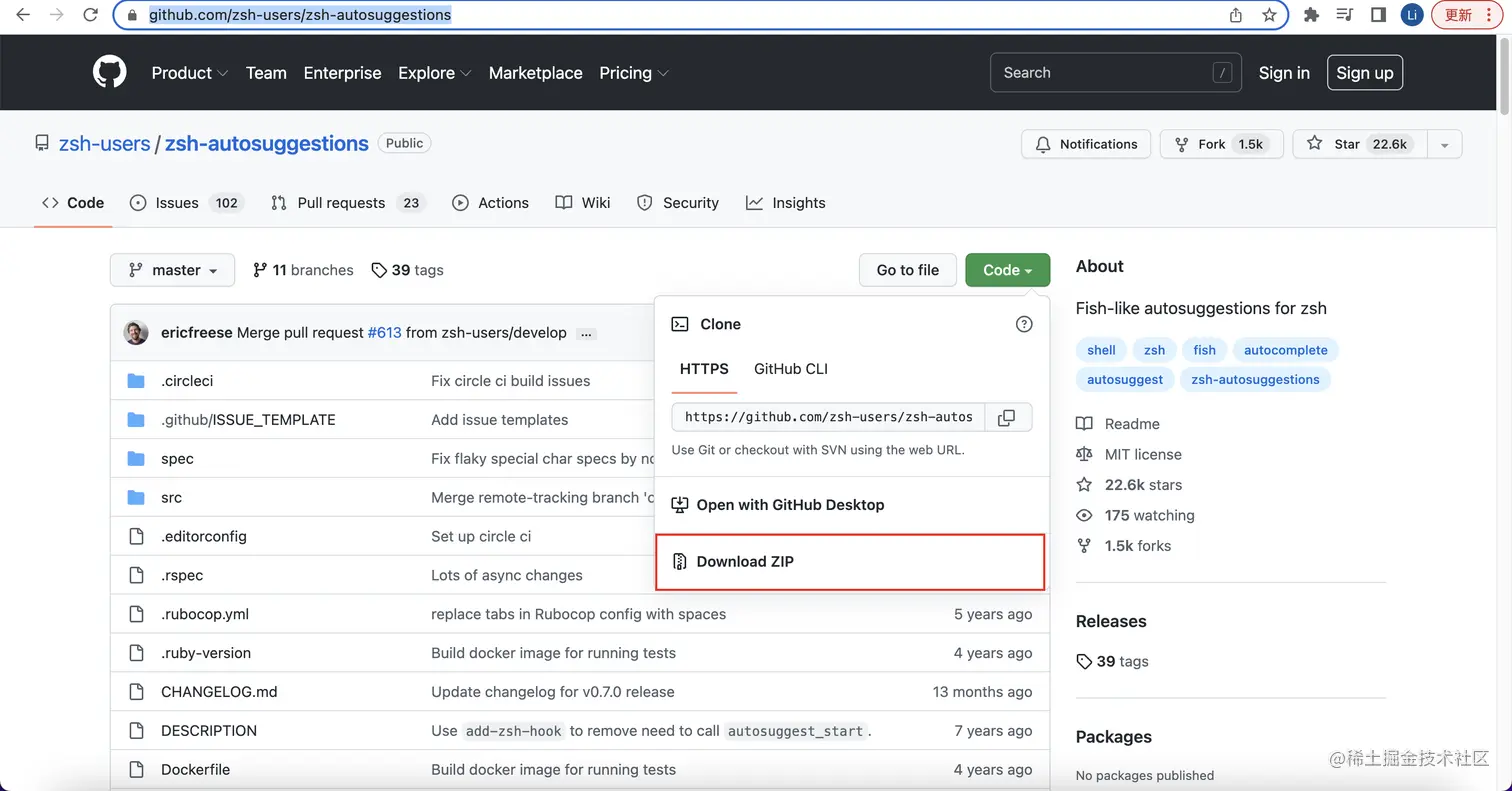Select the Code tab
This screenshot has width=1512, height=791.
[73, 203]
